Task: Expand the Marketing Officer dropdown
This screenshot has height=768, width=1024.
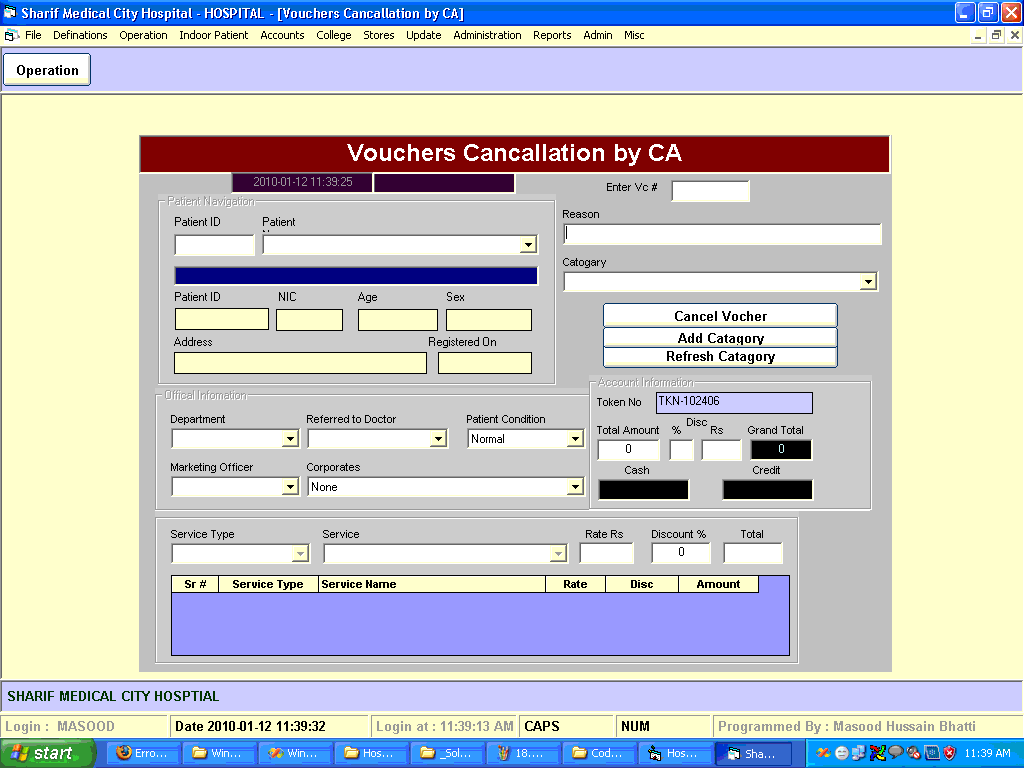Action: [x=290, y=487]
